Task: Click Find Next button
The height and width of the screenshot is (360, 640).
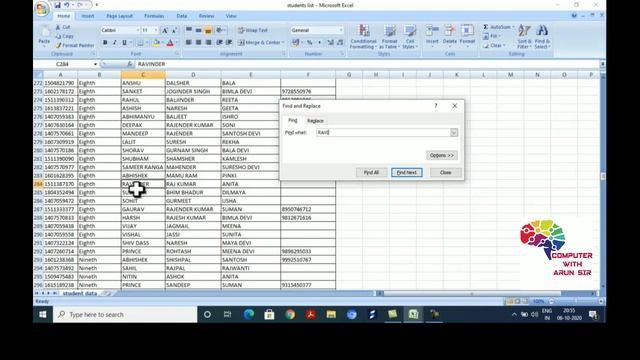Action: (407, 173)
